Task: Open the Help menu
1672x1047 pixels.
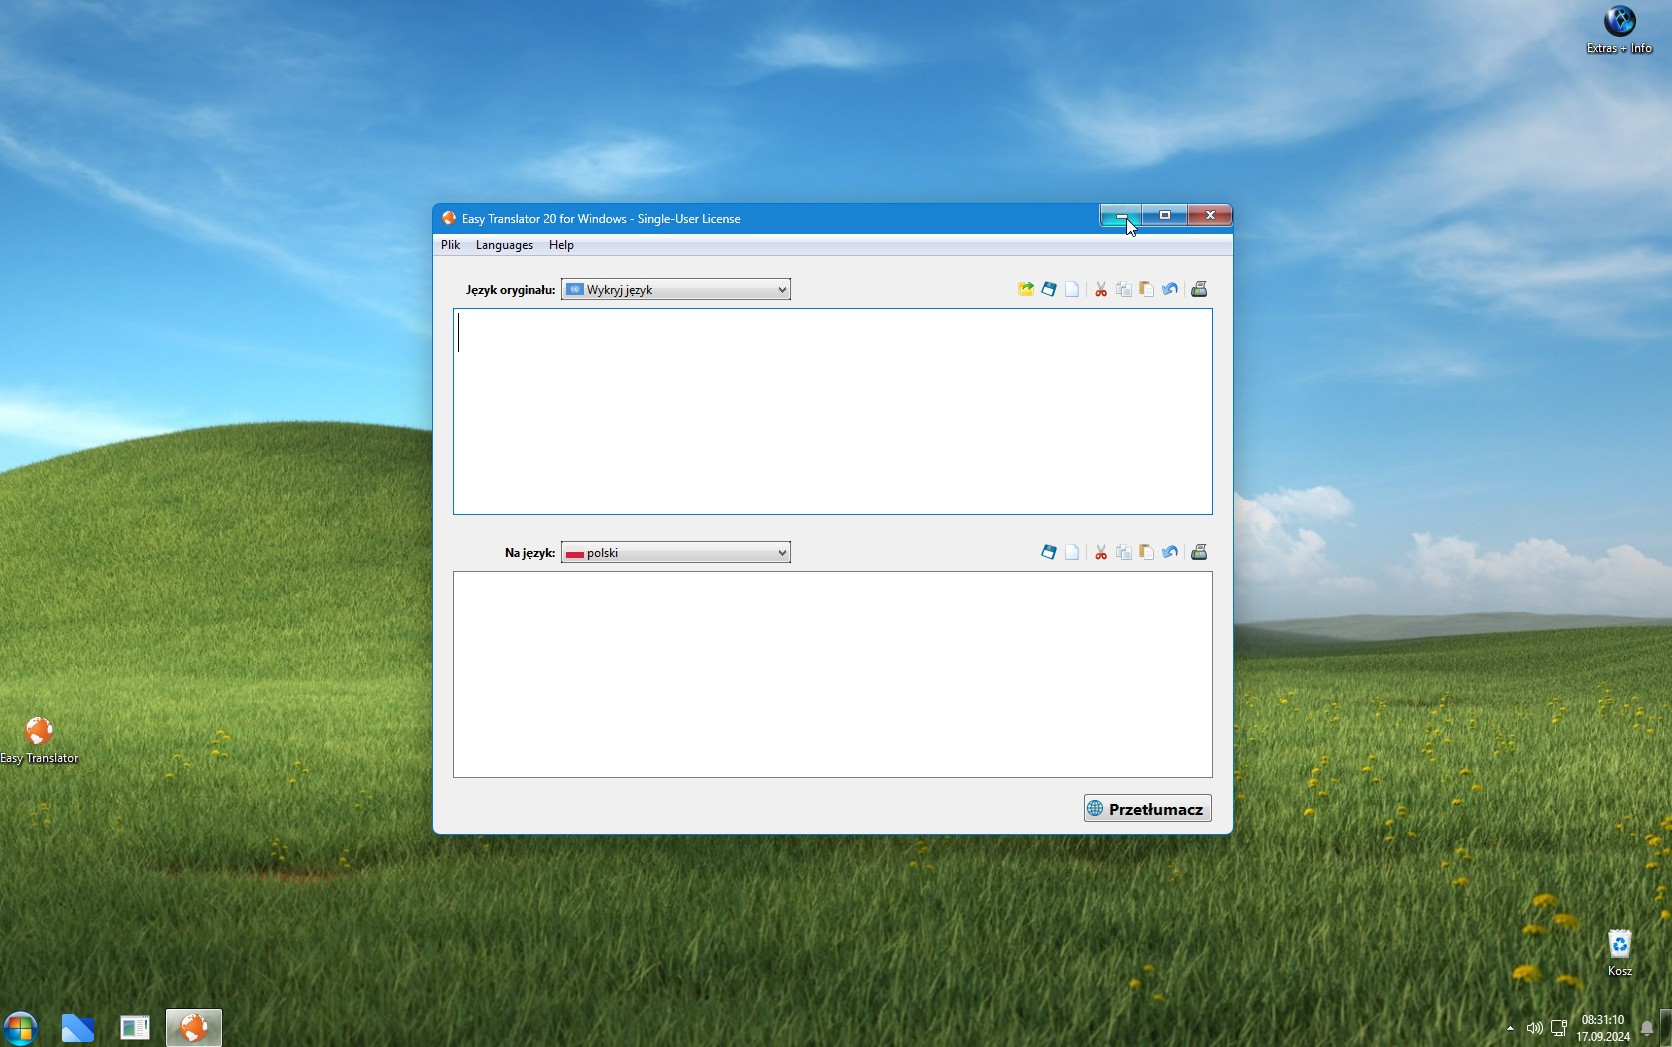Action: [561, 245]
